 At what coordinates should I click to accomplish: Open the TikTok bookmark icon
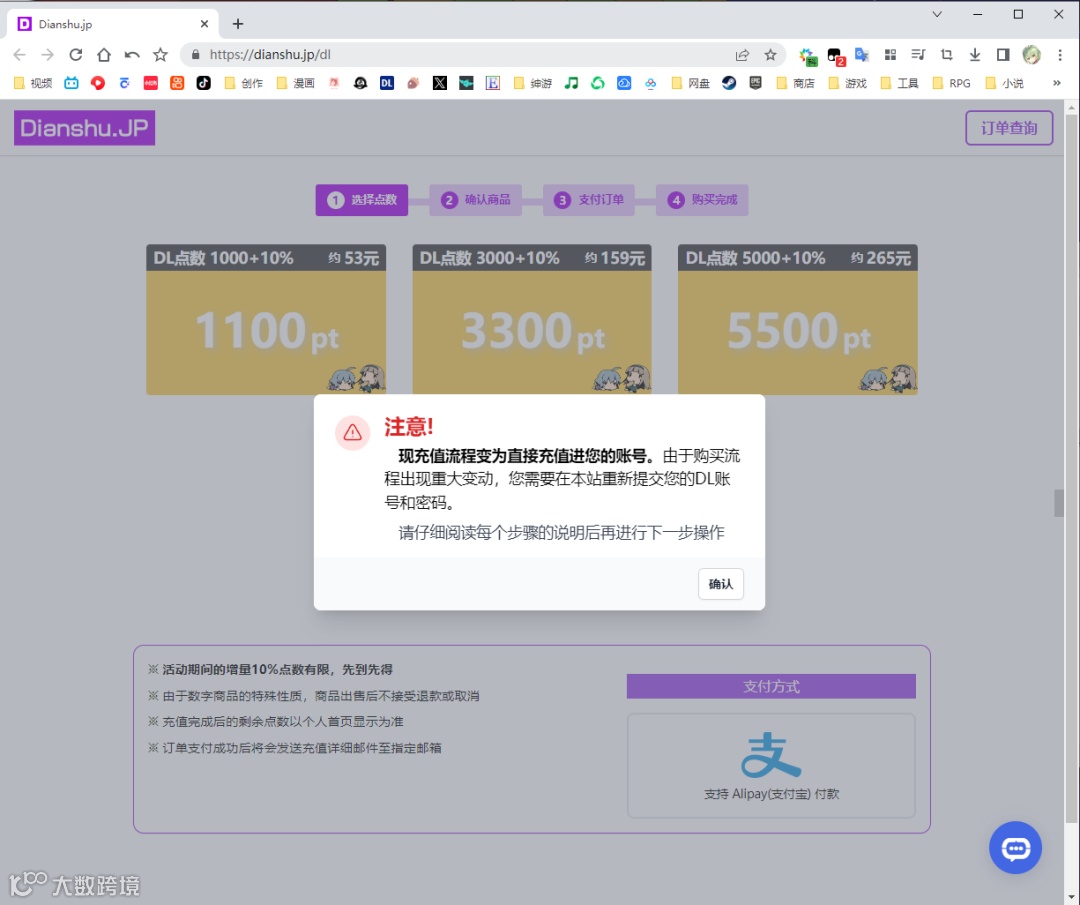pos(203,83)
